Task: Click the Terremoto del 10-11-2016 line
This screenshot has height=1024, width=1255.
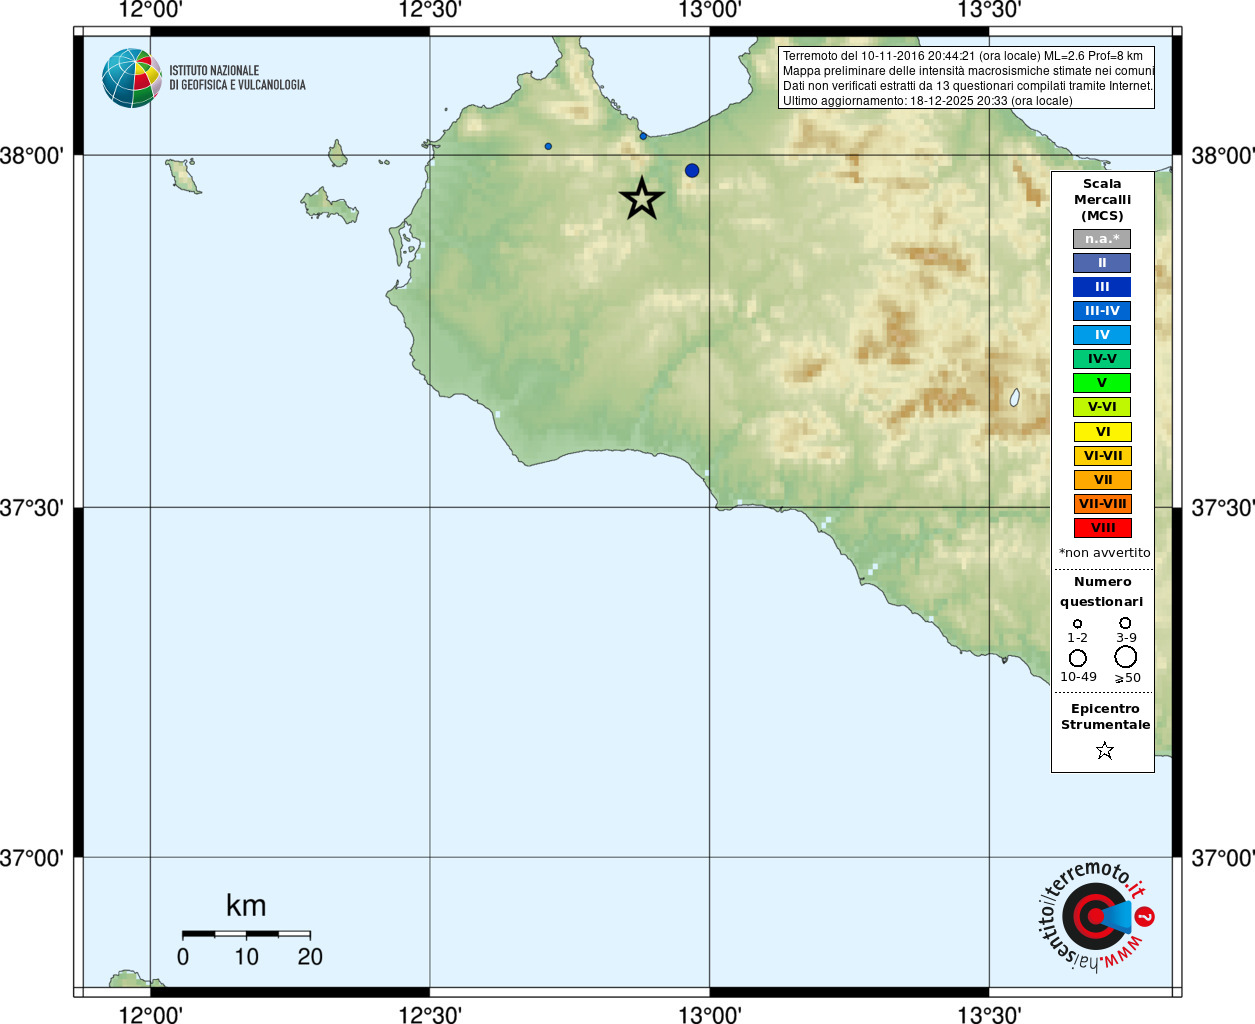Action: pyautogui.click(x=962, y=56)
